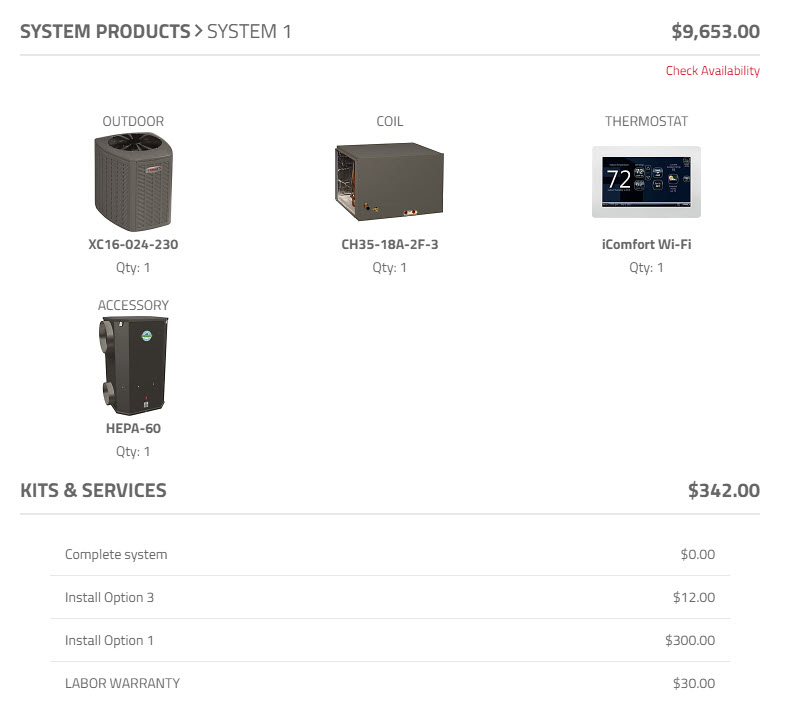
Task: Click the Kits & Services total $342.00
Action: pyautogui.click(x=724, y=491)
